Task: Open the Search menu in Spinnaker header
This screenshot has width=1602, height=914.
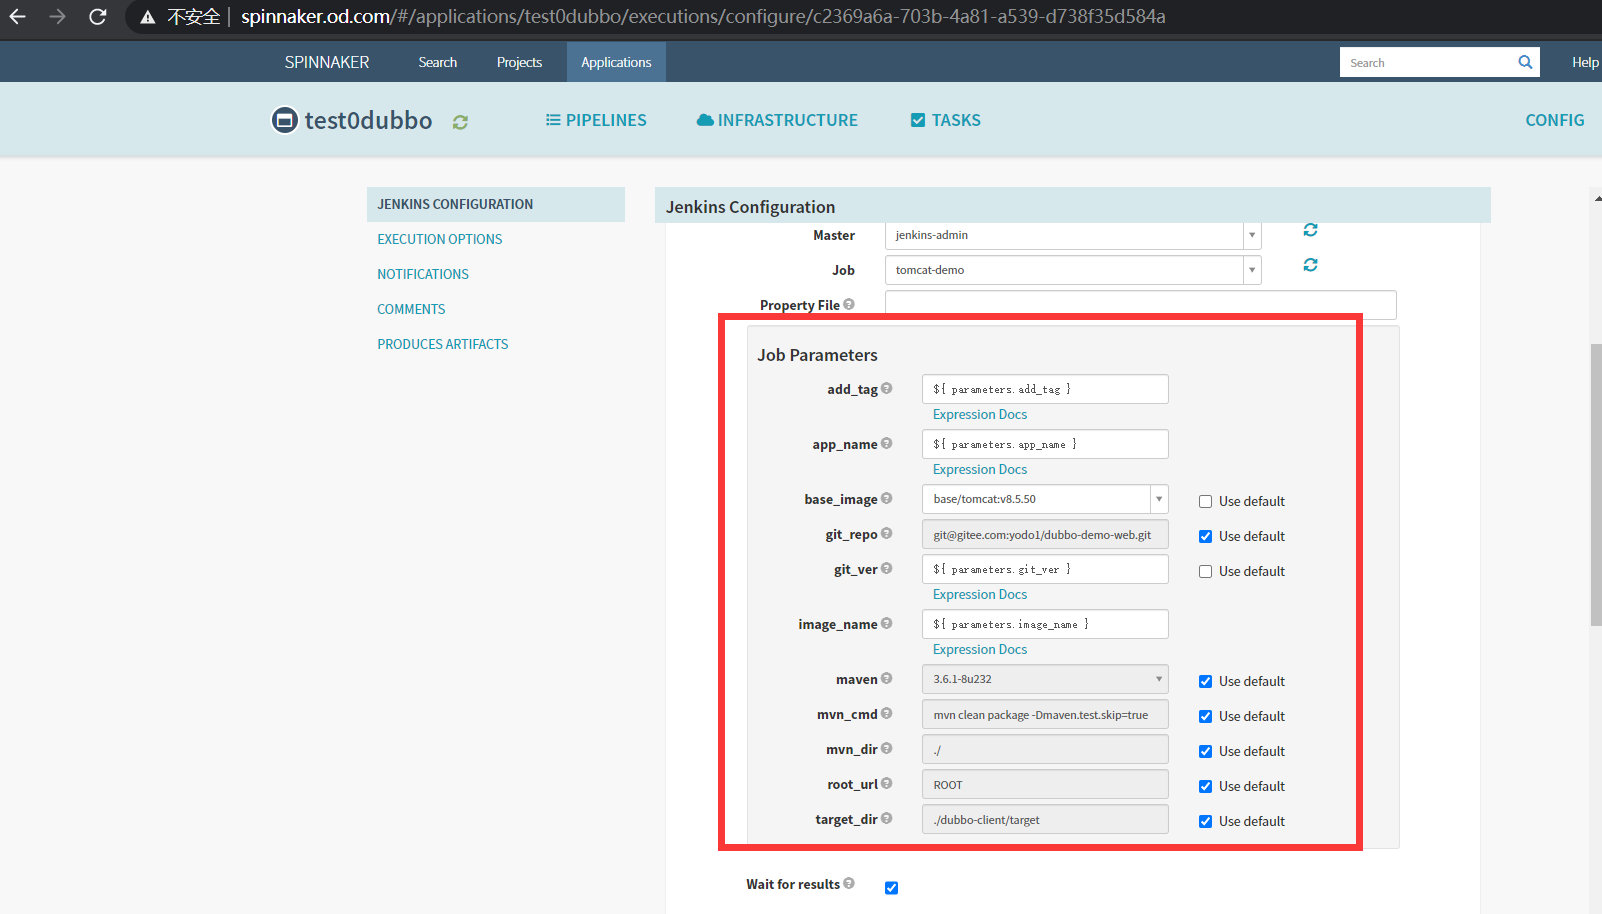Action: [x=438, y=62]
